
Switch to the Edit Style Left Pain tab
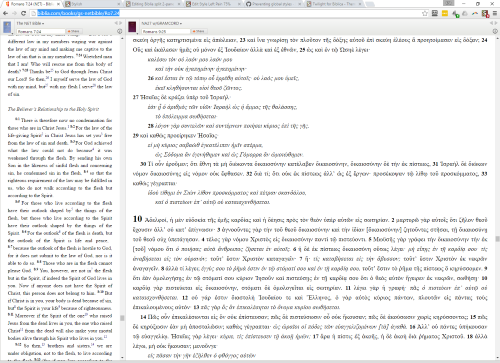pos(213,4)
